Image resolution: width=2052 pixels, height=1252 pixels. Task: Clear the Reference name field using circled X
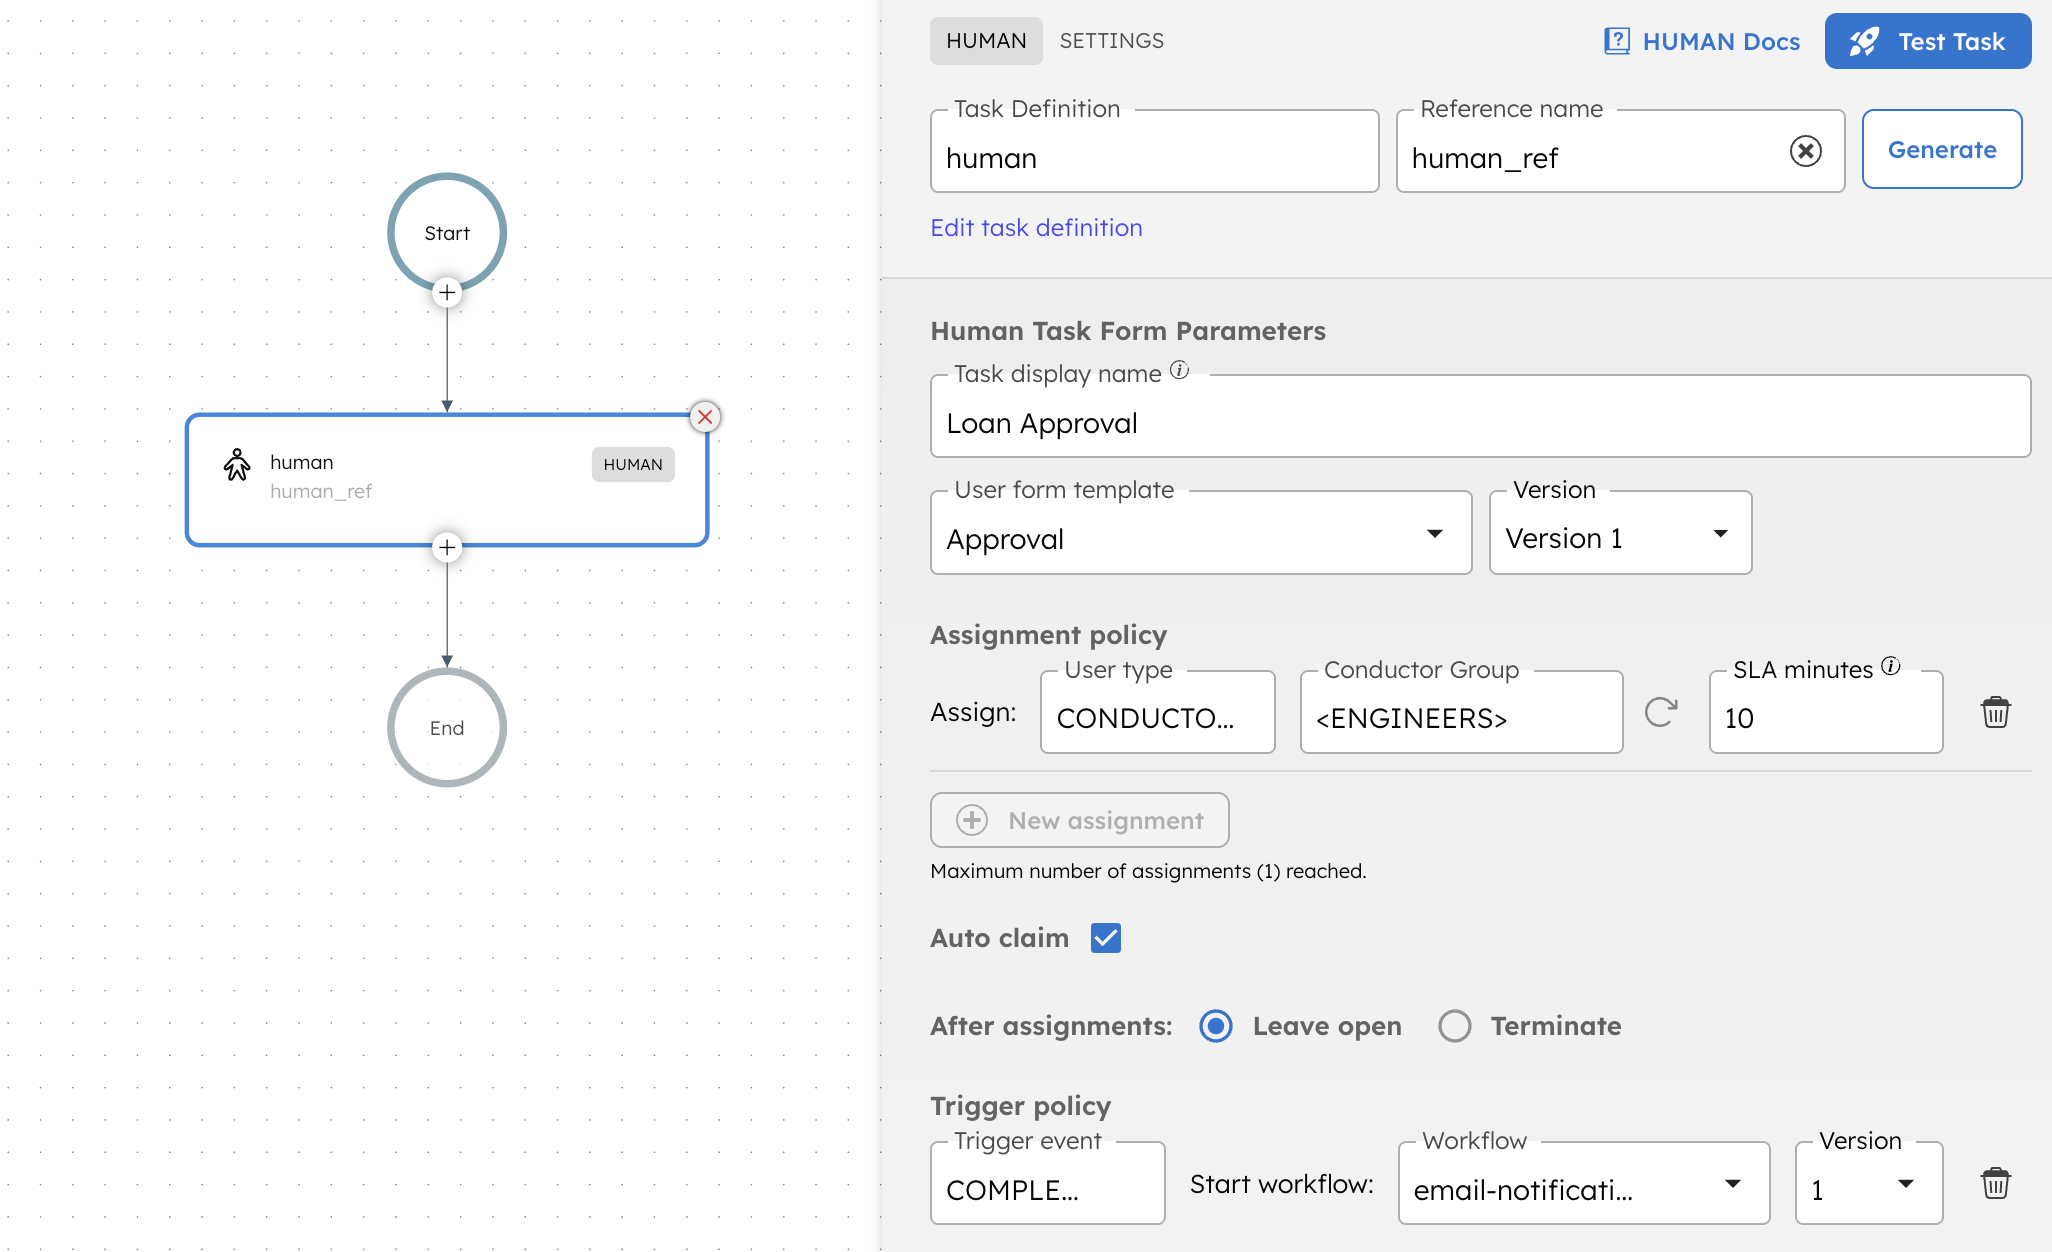pos(1805,150)
